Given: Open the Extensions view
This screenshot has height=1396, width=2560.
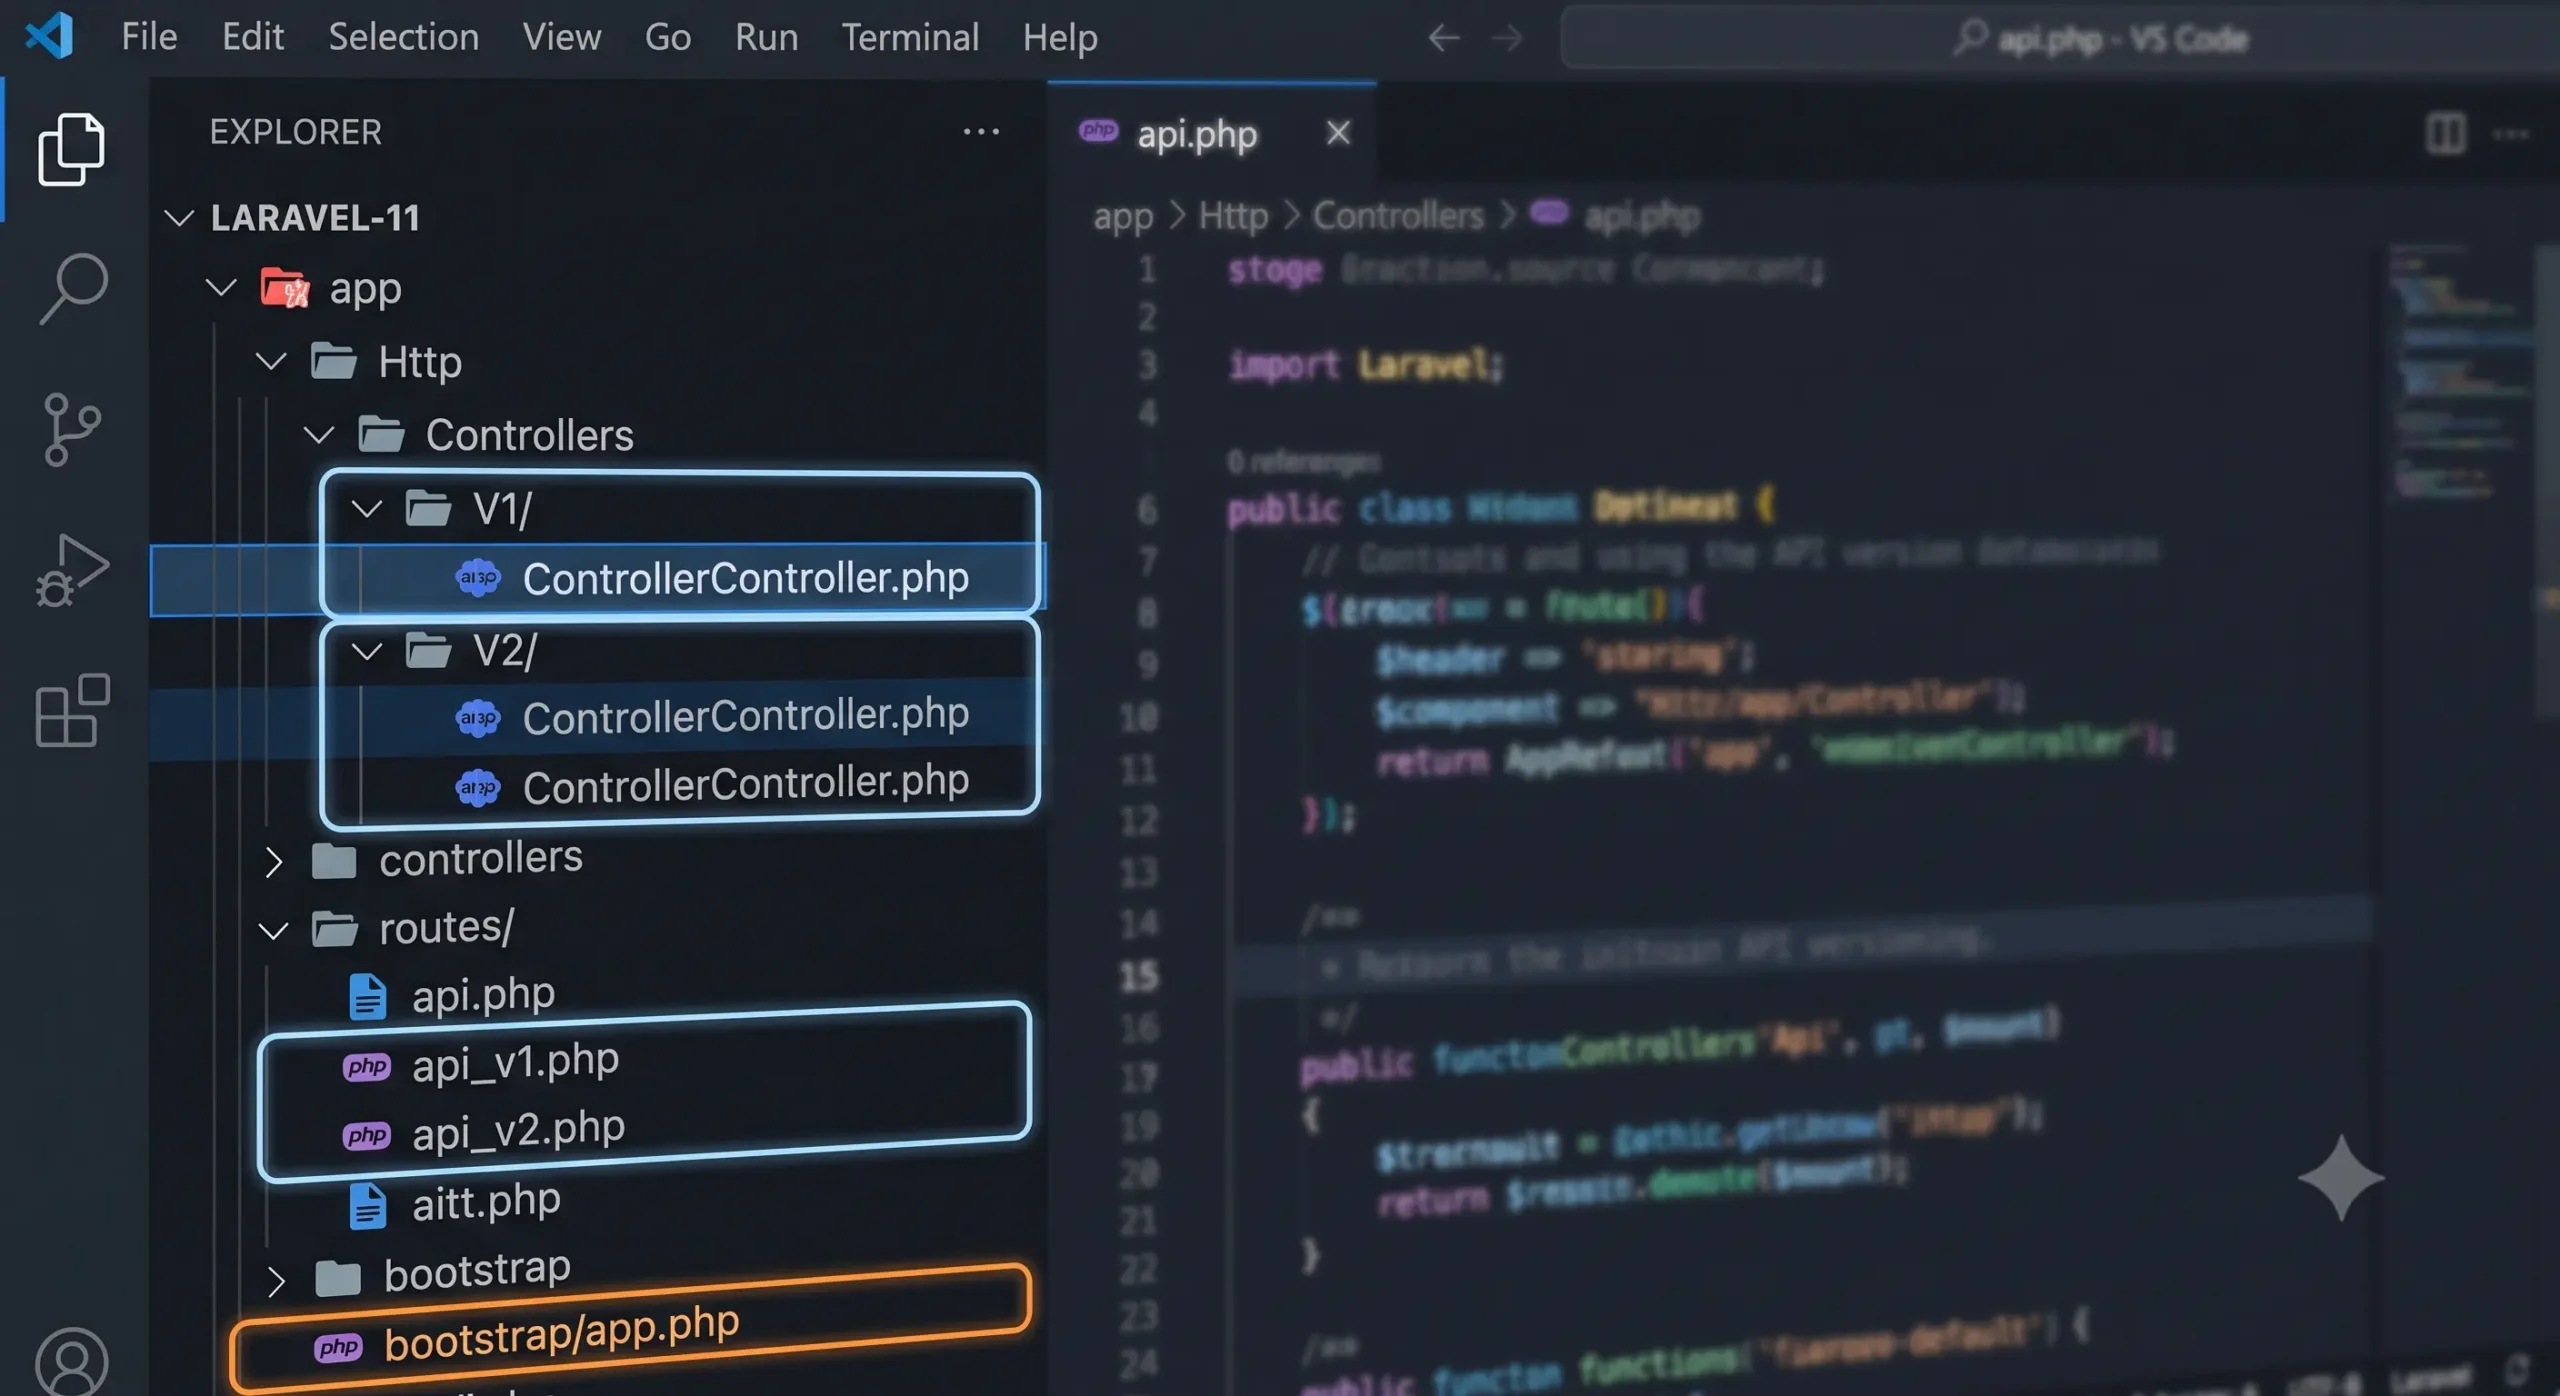Looking at the screenshot, I should pyautogui.click(x=72, y=710).
